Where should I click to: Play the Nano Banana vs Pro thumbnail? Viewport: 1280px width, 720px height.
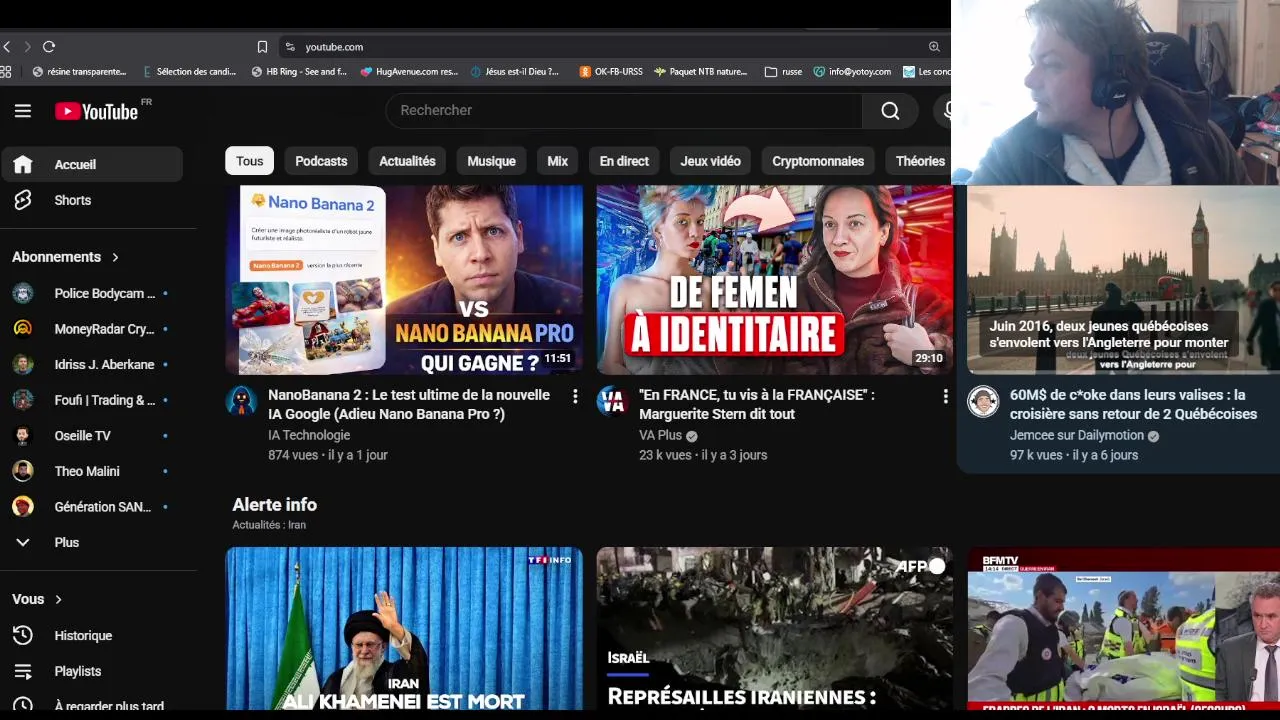coord(404,279)
